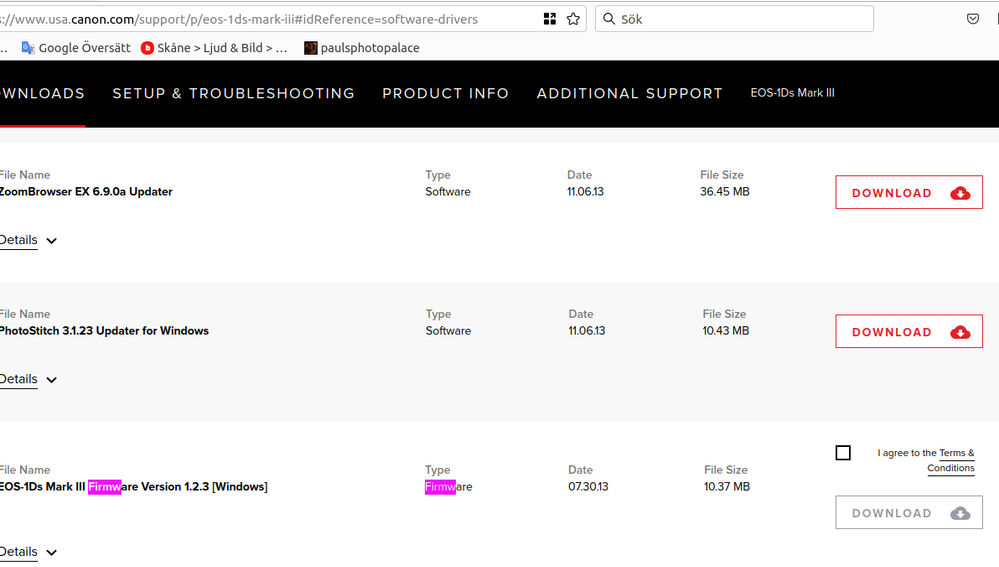Click the Firmware Version 1.2.3 Download button

(x=908, y=513)
